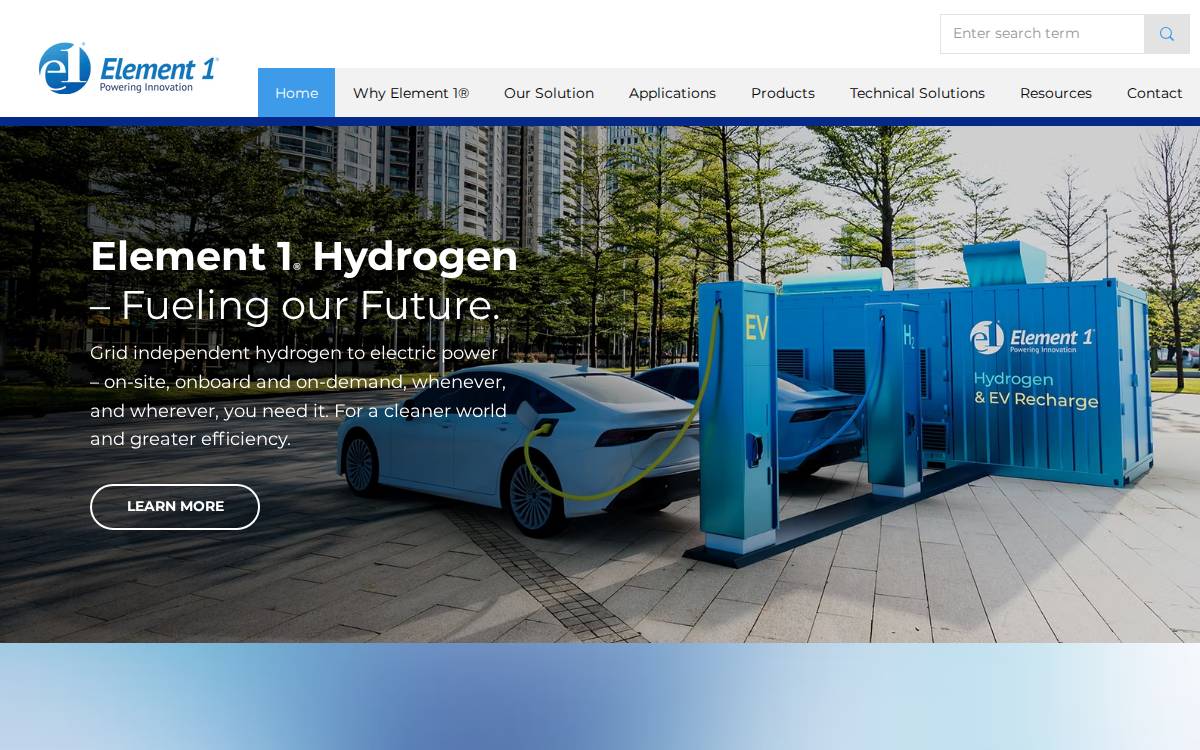The width and height of the screenshot is (1200, 750).
Task: Click the "– Fueling our Future." subheading
Action: coord(295,306)
